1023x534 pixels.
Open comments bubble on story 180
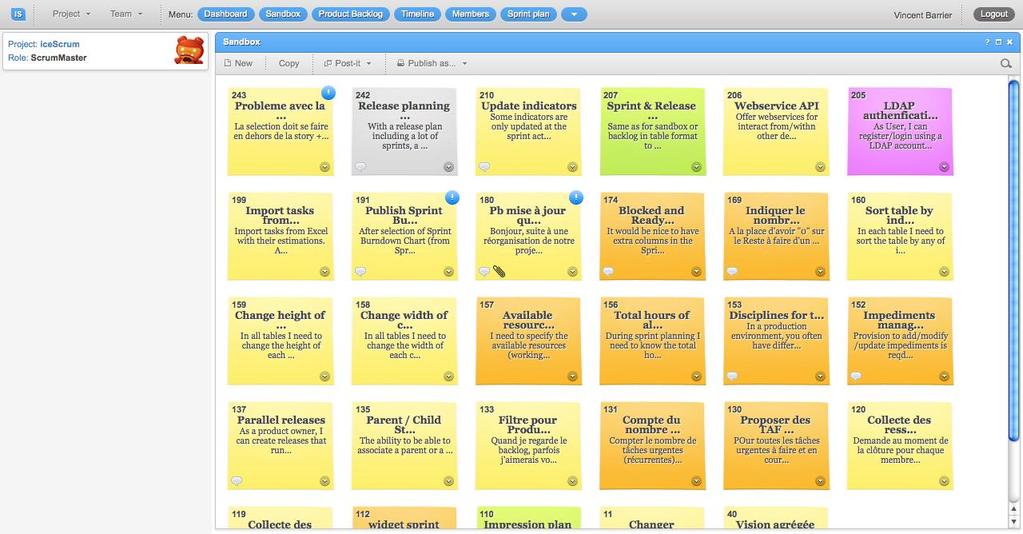click(x=484, y=271)
